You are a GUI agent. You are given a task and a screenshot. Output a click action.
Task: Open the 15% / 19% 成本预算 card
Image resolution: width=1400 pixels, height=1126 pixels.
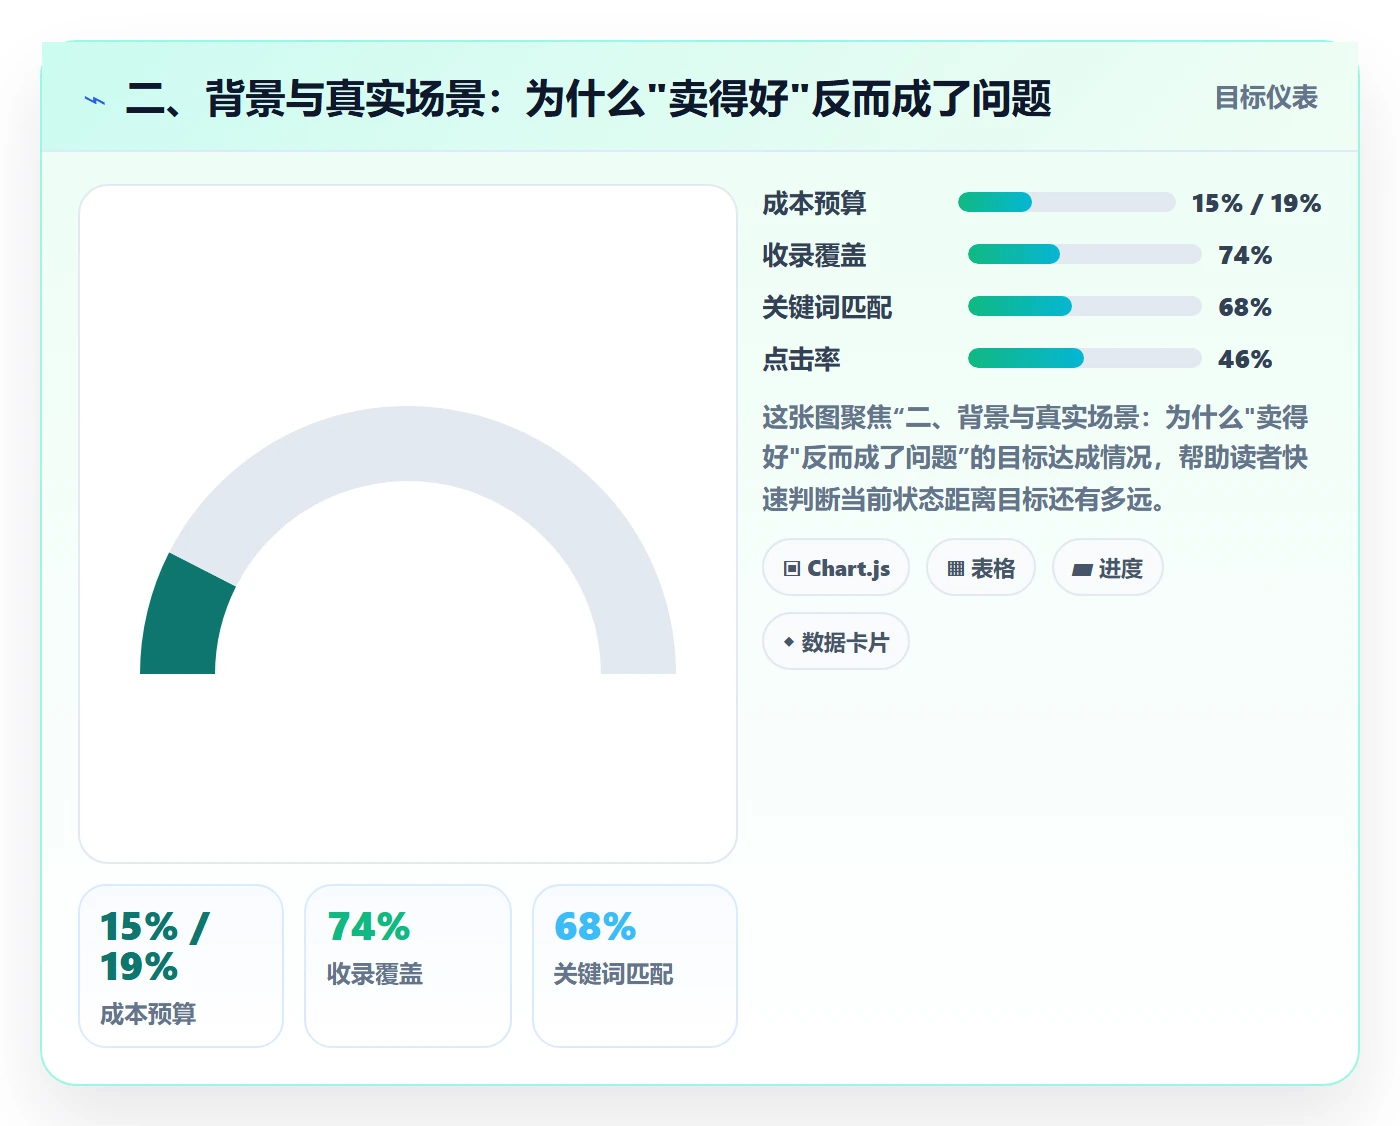point(181,966)
